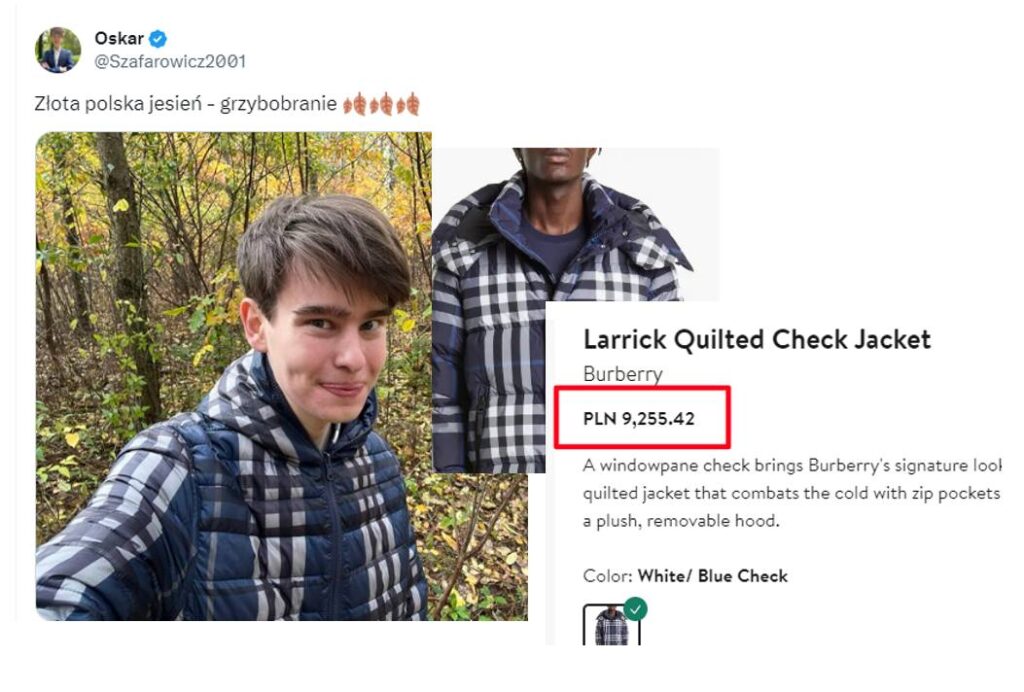Click the word grzybobranie in the tweet
The height and width of the screenshot is (692, 1024).
[x=278, y=104]
